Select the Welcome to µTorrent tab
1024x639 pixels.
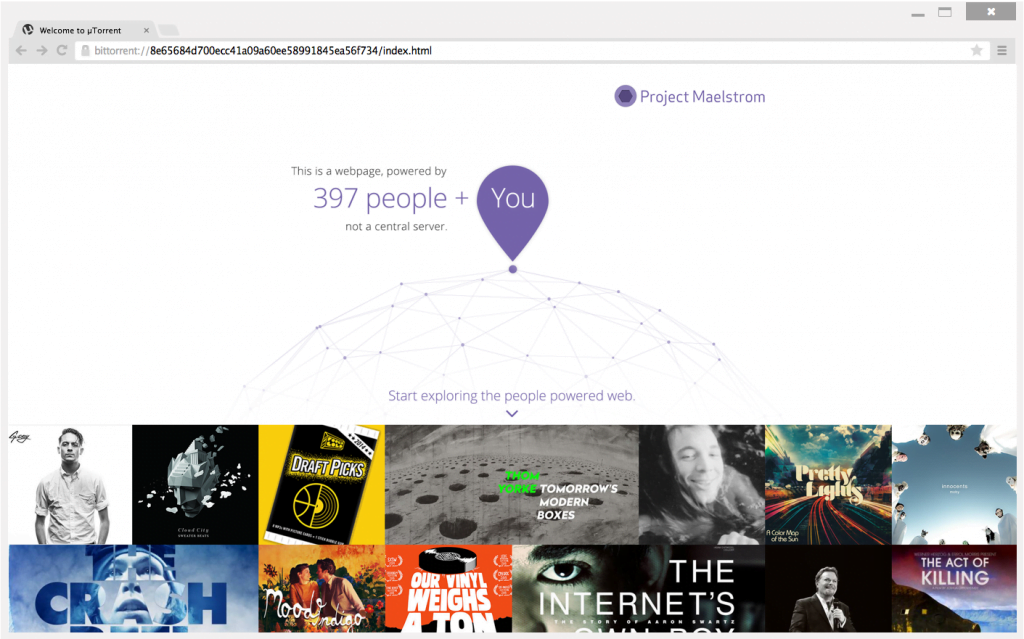[80, 30]
